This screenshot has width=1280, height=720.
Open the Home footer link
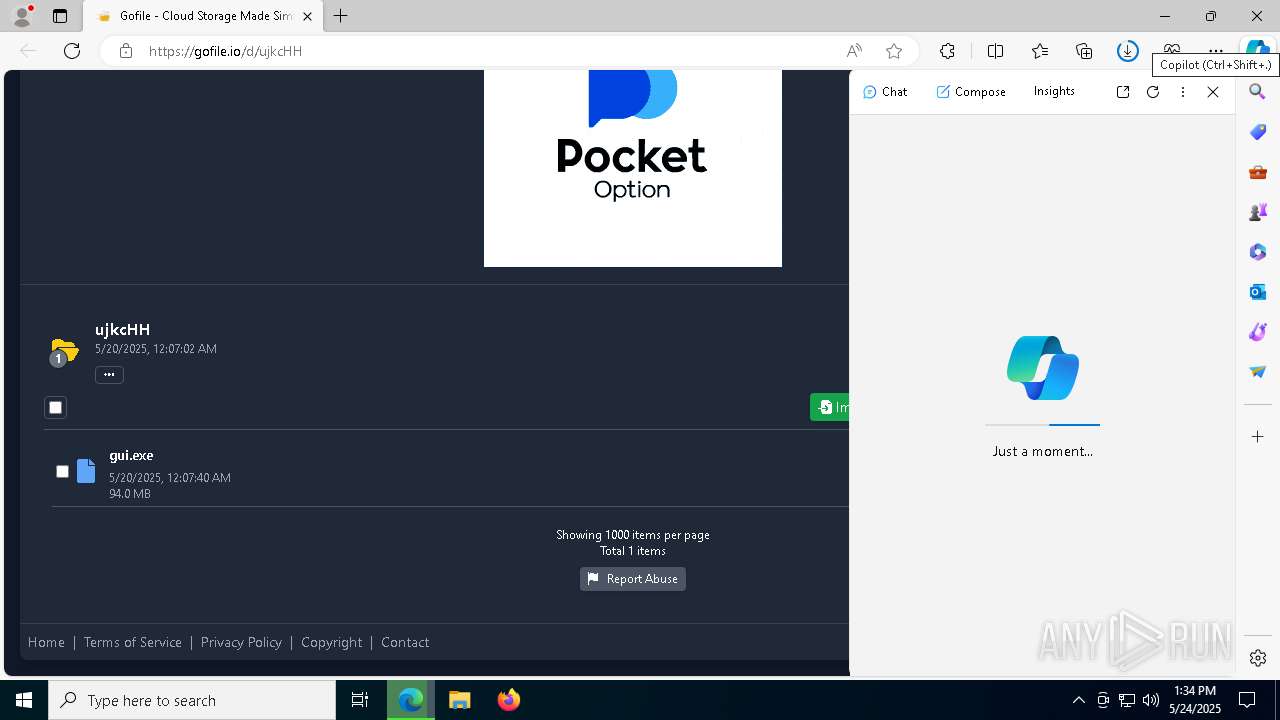coord(46,642)
